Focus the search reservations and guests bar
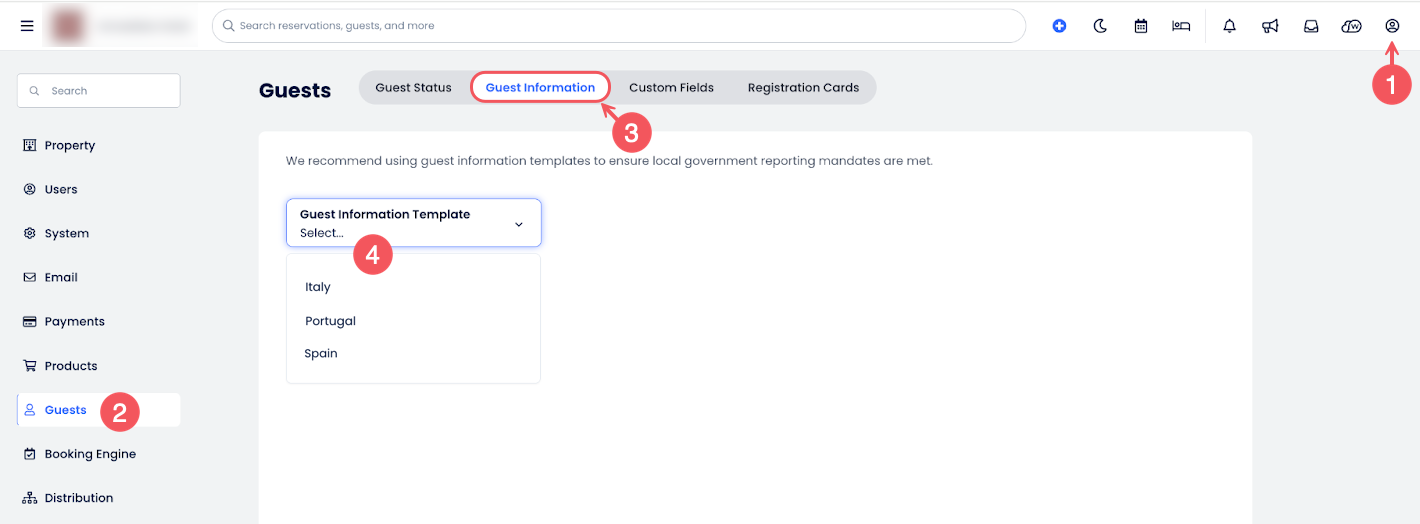 [618, 26]
